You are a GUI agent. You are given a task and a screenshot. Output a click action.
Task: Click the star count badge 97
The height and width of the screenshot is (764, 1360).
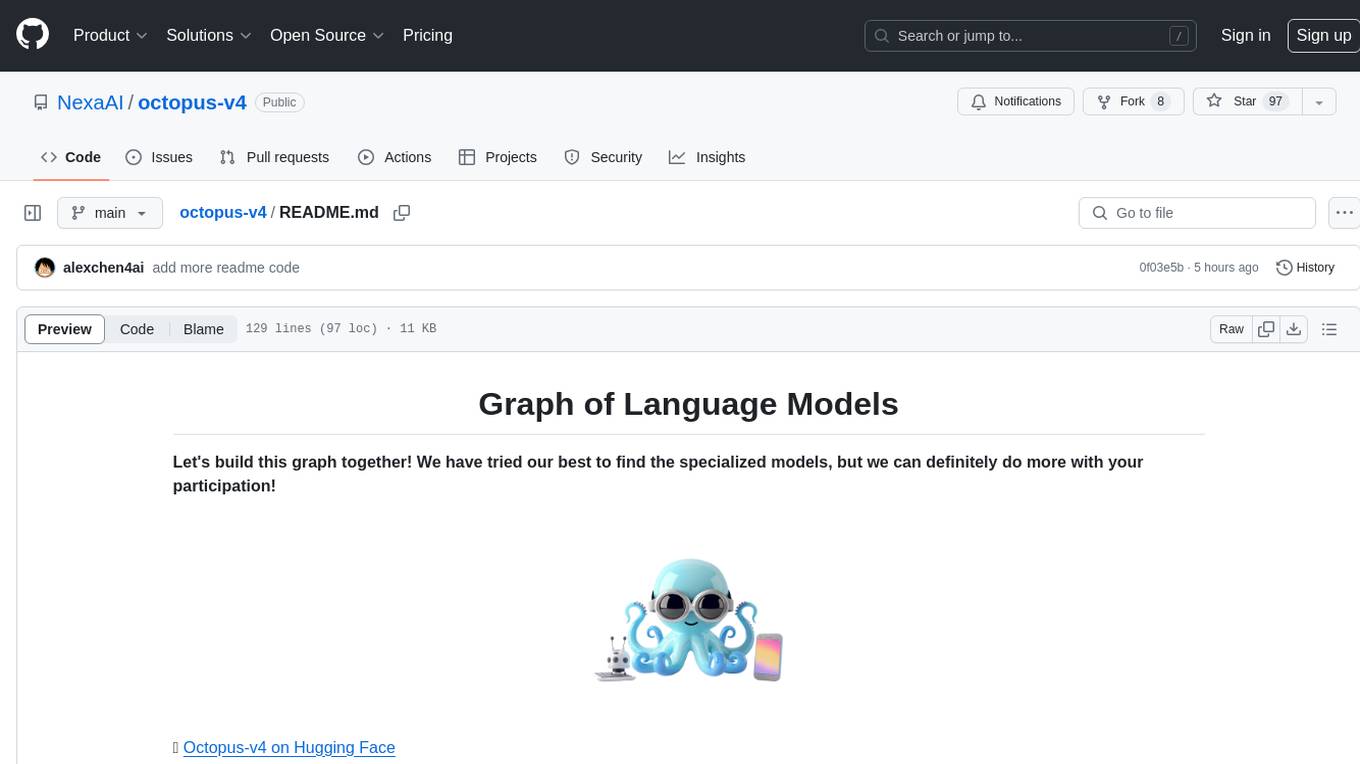1275,102
